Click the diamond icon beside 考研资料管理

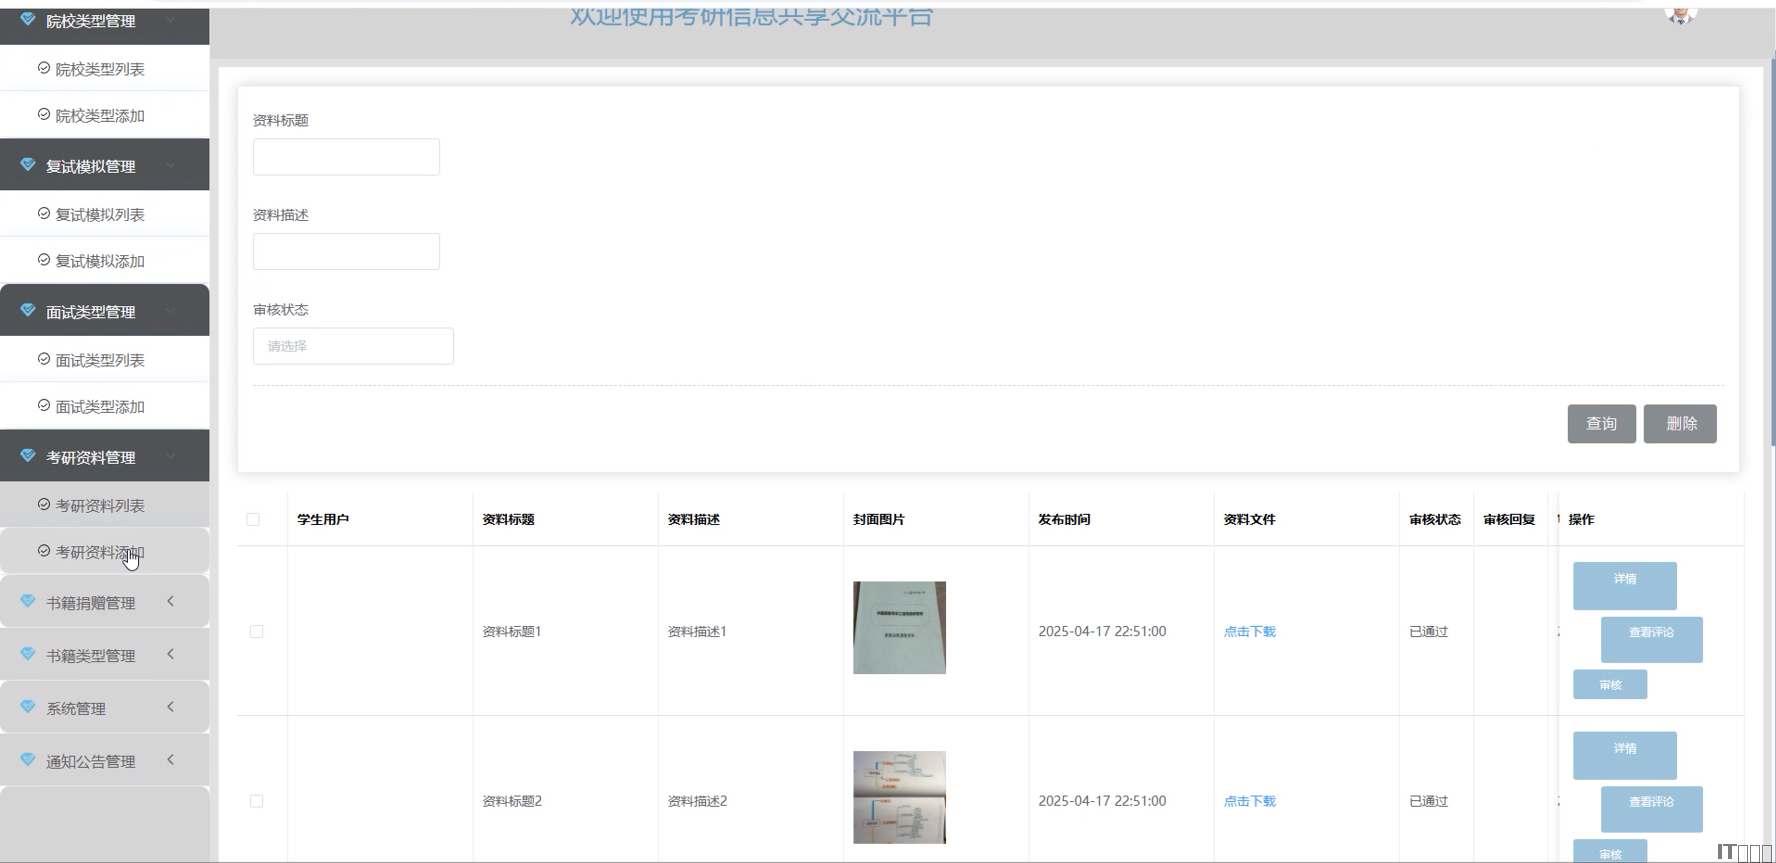[x=28, y=456]
